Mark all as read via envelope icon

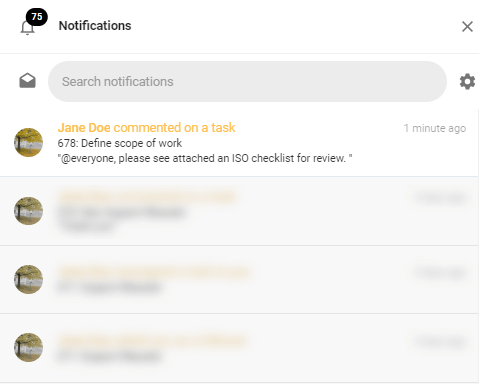27,81
